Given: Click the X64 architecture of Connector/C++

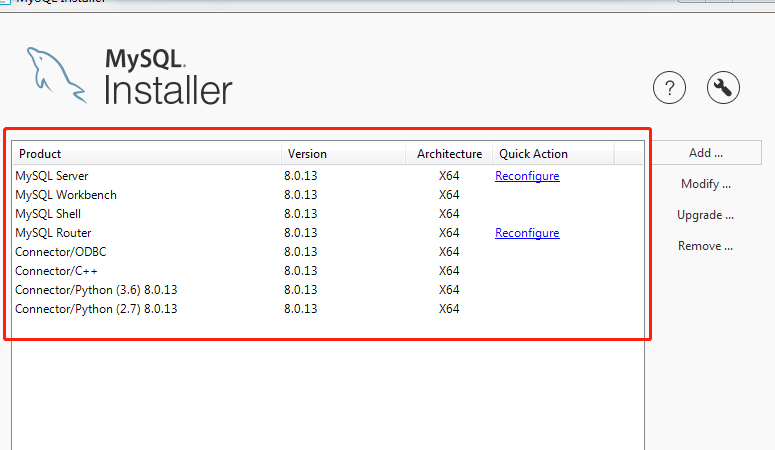Looking at the screenshot, I should (x=449, y=271).
